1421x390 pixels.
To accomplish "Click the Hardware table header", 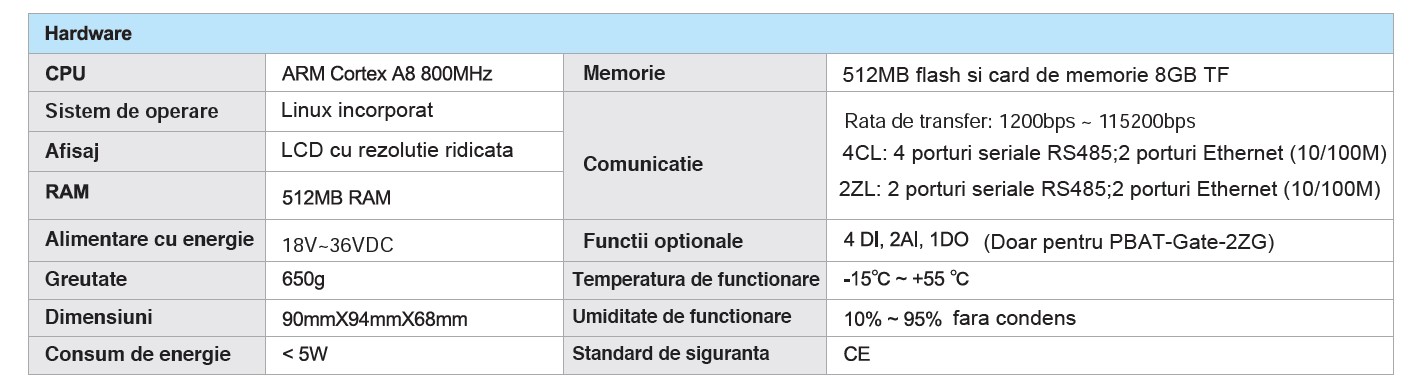I will [x=89, y=33].
